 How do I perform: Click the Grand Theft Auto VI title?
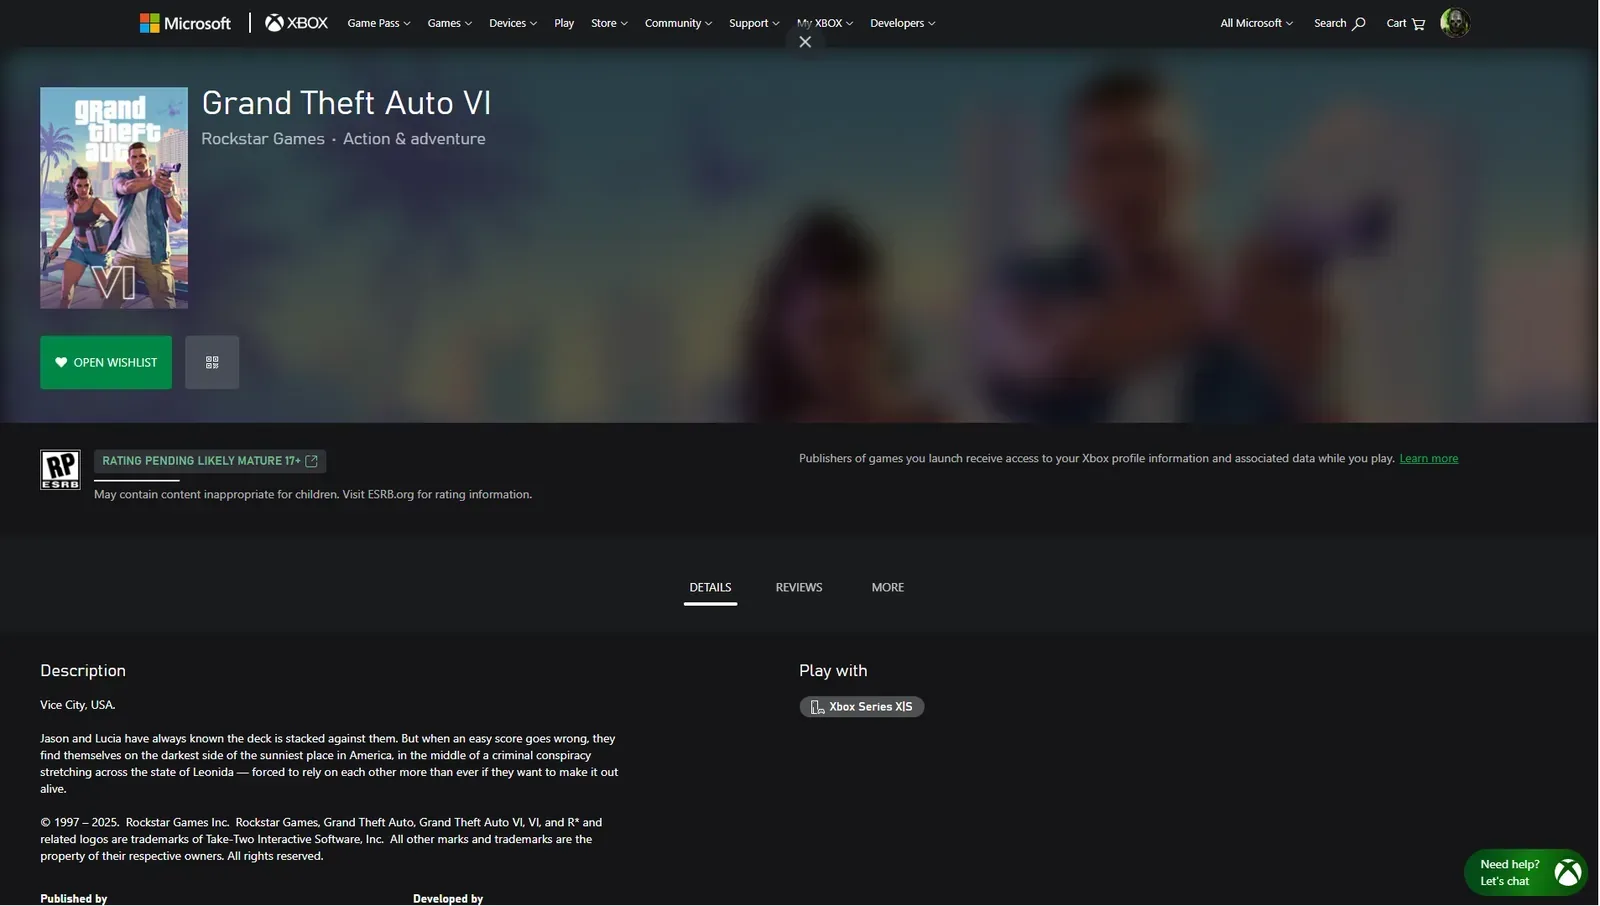(346, 103)
